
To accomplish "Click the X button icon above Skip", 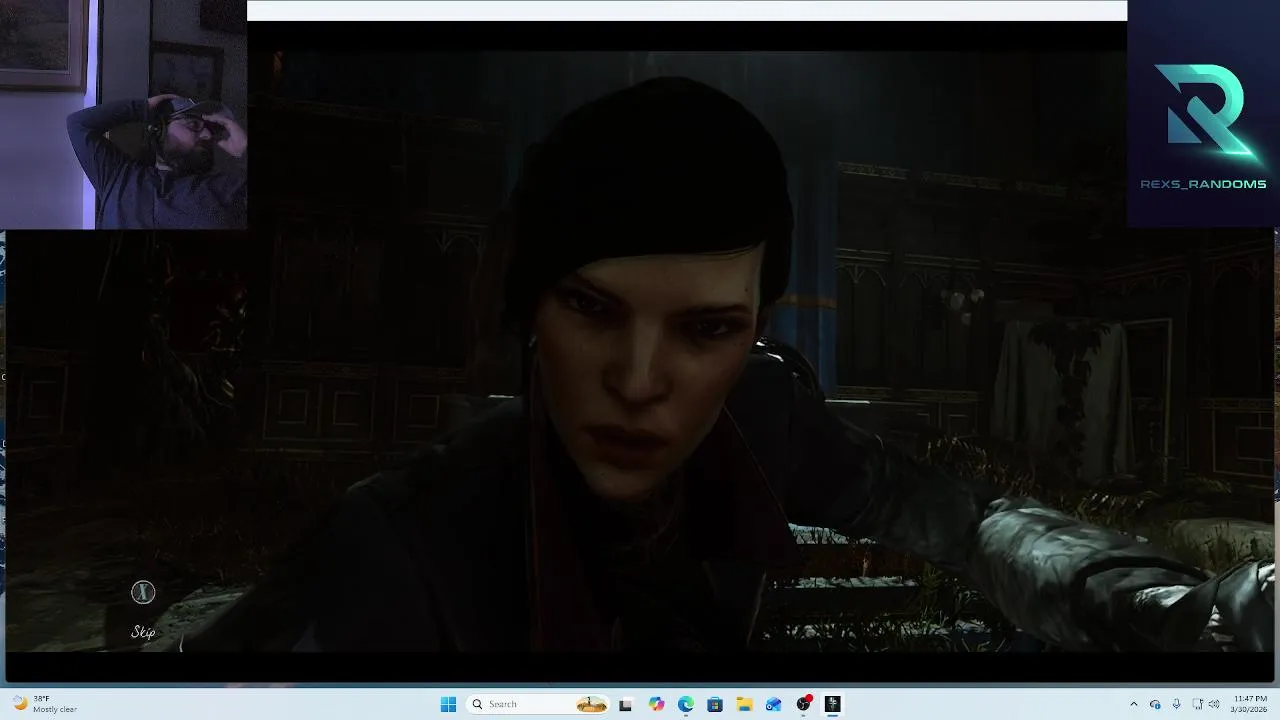I will (x=143, y=593).
